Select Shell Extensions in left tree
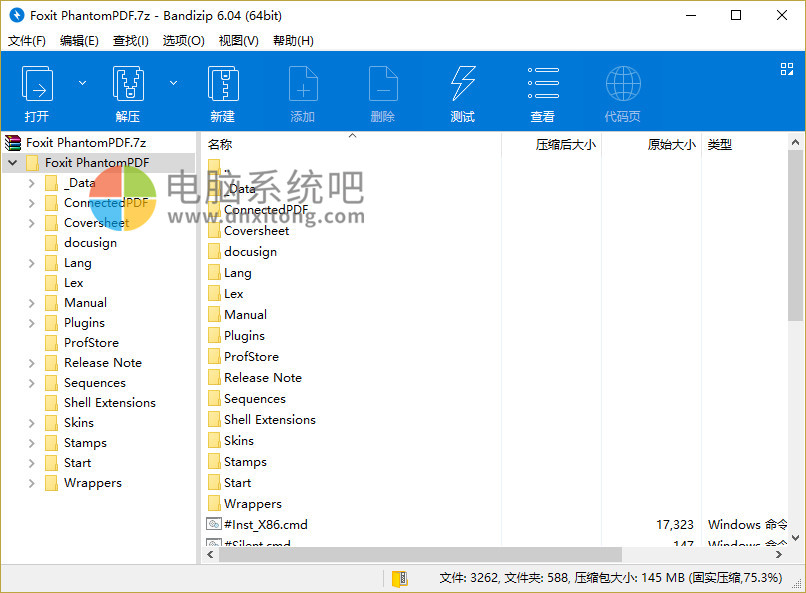 coord(109,403)
